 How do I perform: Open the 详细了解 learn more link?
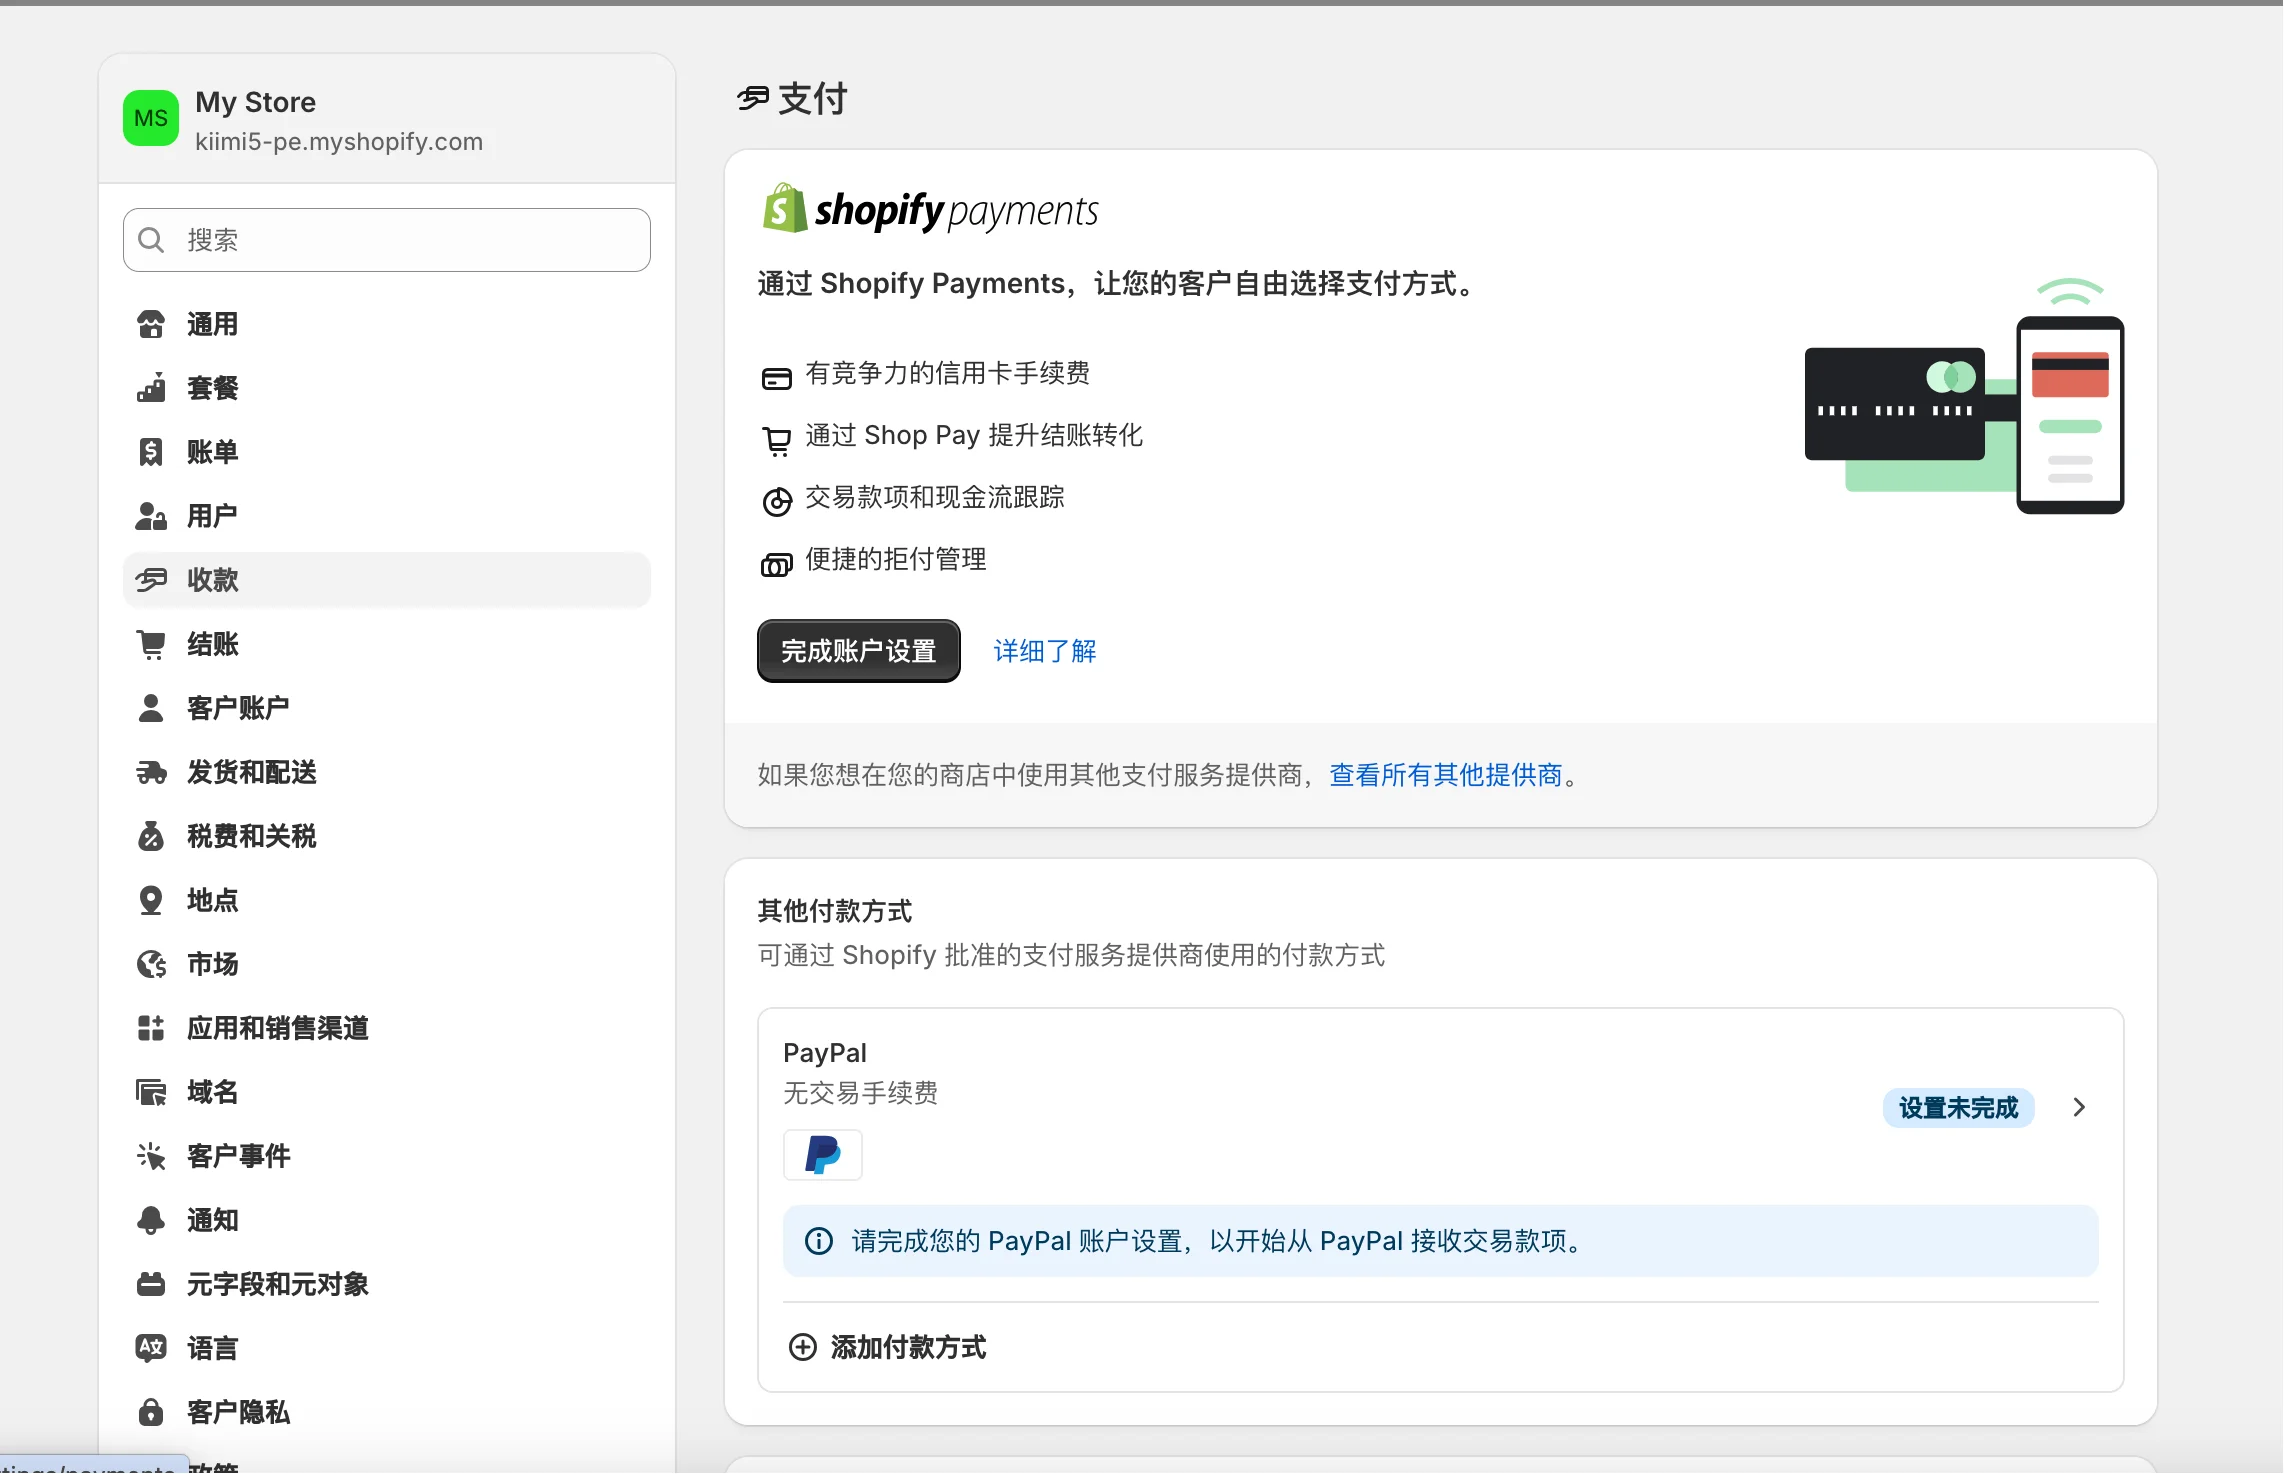pos(1045,651)
